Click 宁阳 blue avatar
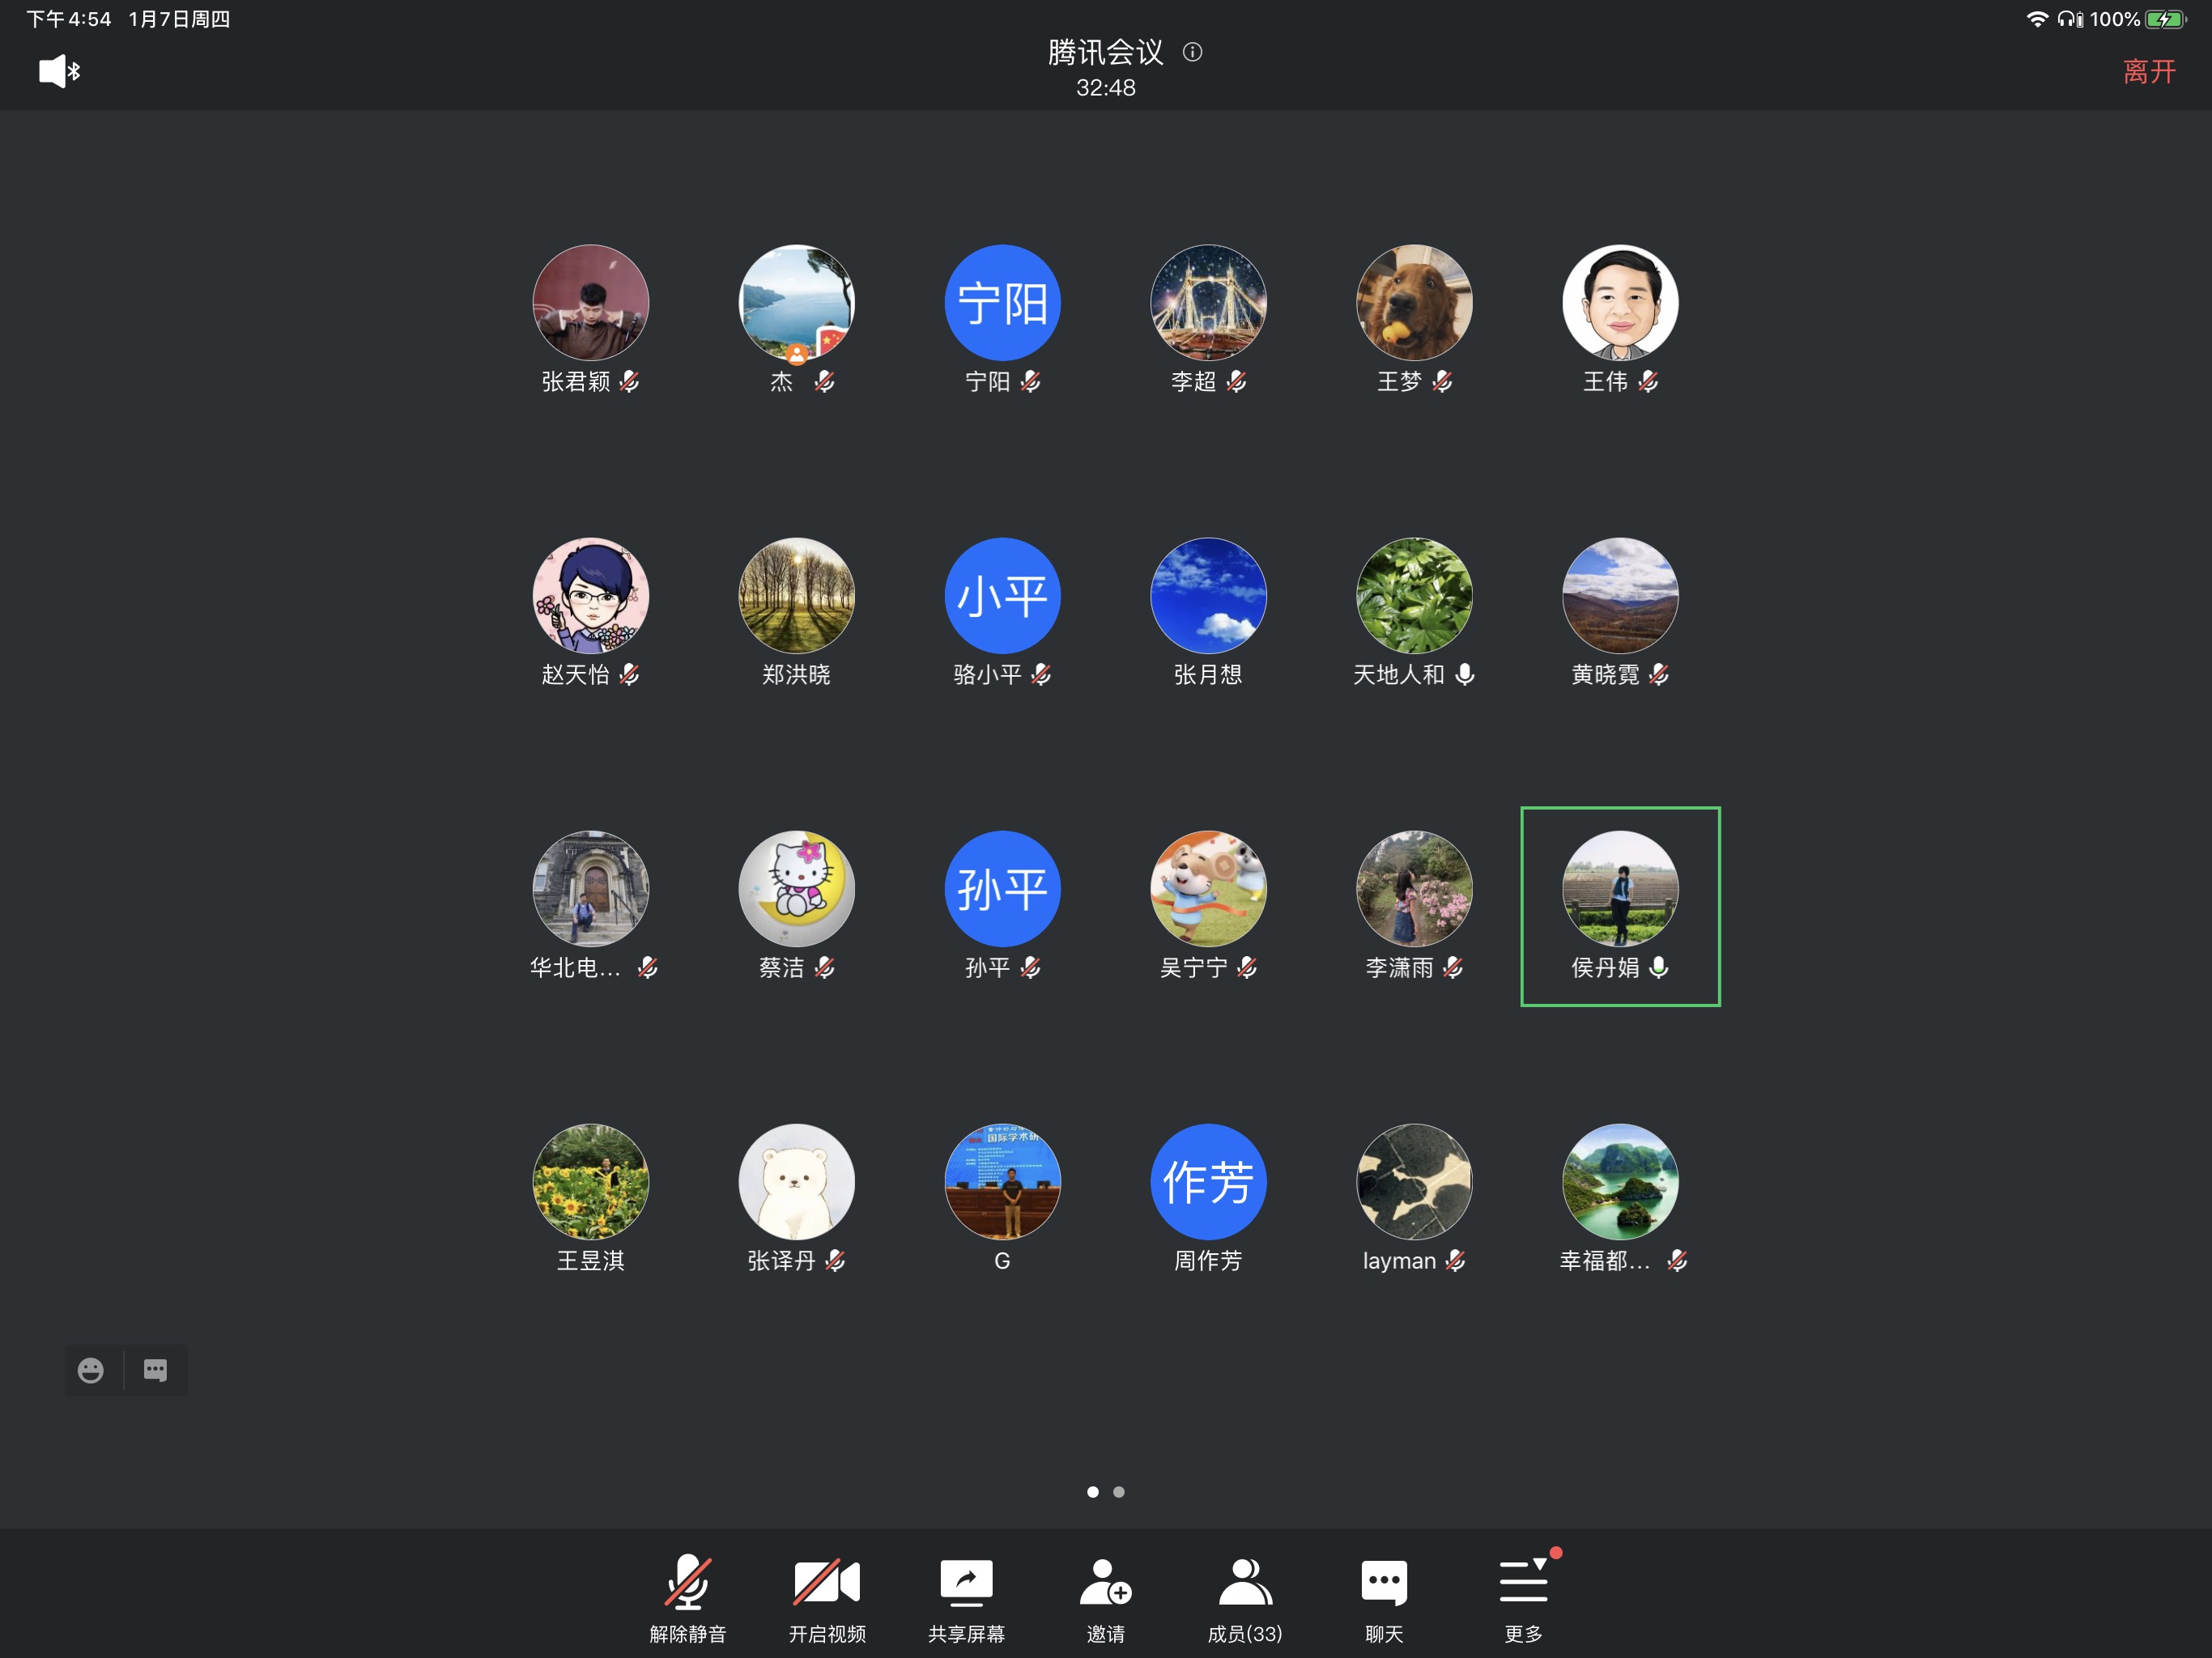This screenshot has height=1658, width=2212. [1002, 303]
